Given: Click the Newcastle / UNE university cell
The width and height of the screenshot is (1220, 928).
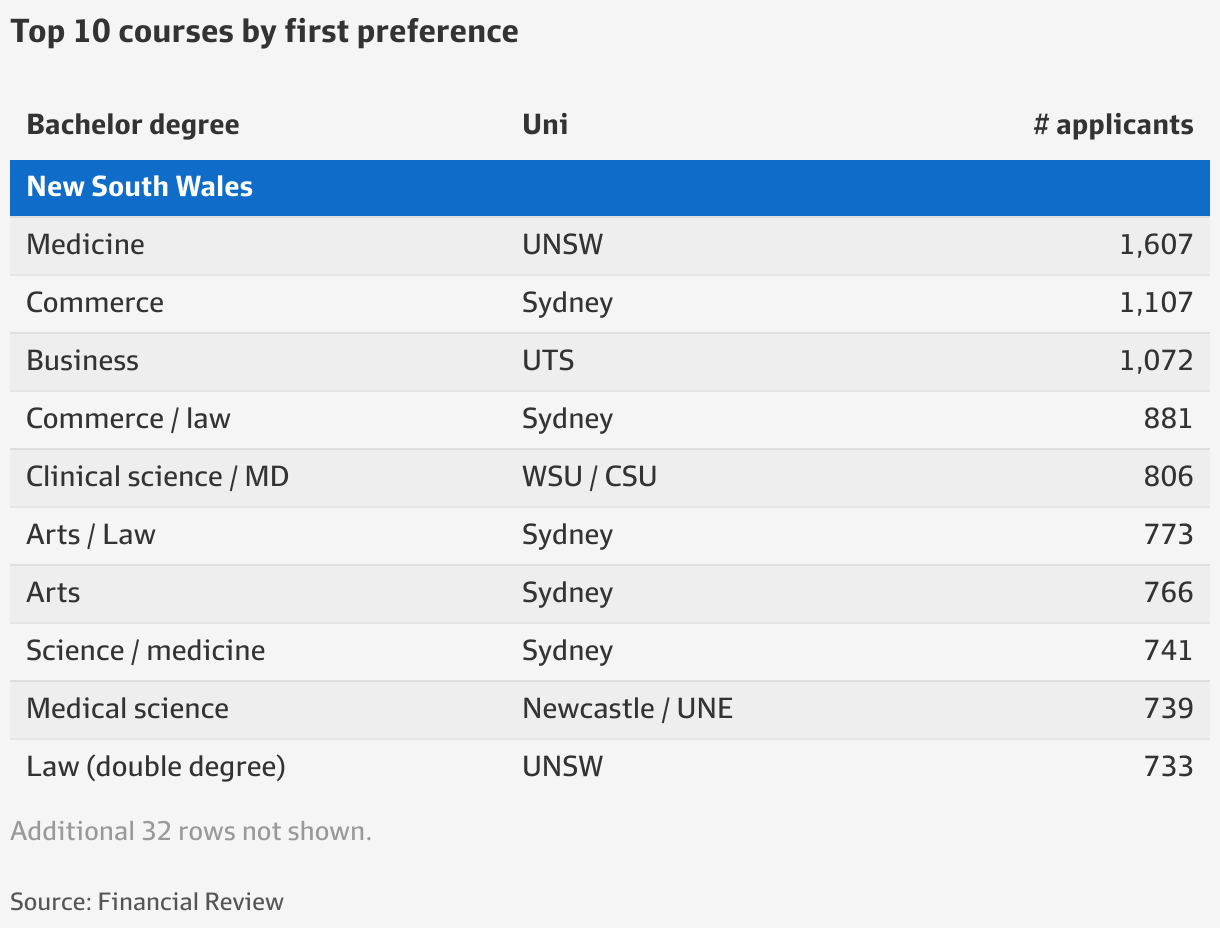Looking at the screenshot, I should (x=626, y=709).
